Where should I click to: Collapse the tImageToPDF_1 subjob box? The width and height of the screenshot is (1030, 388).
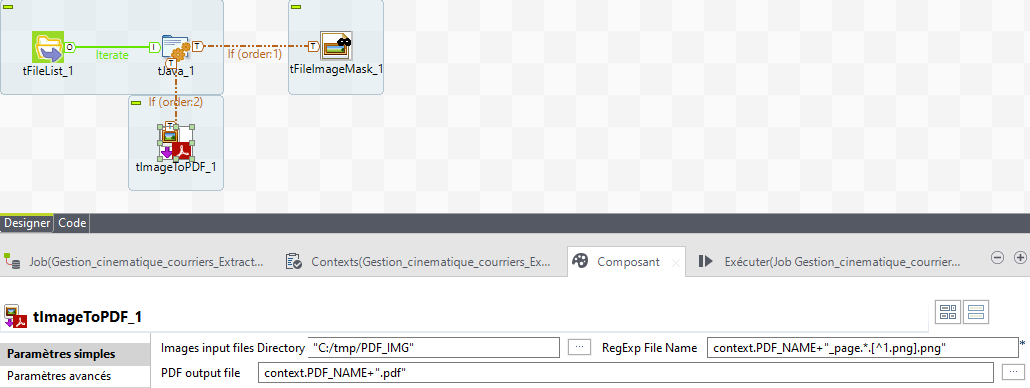(x=137, y=102)
